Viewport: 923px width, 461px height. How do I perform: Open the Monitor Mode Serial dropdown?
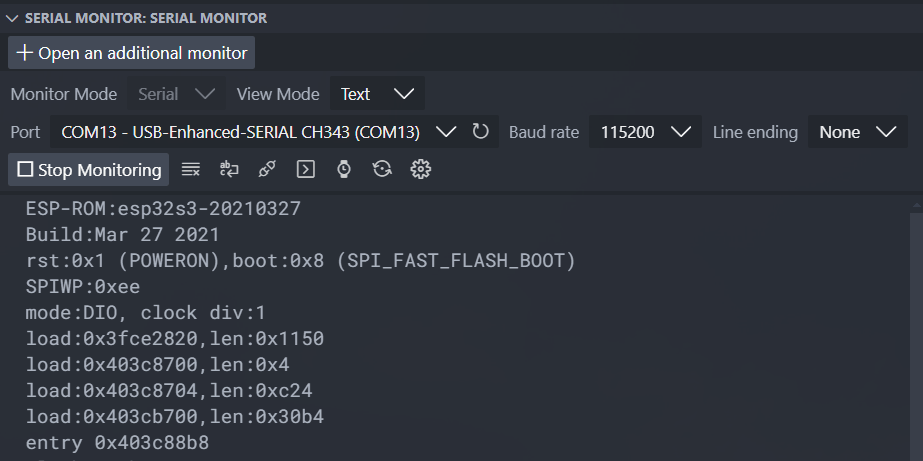177,94
